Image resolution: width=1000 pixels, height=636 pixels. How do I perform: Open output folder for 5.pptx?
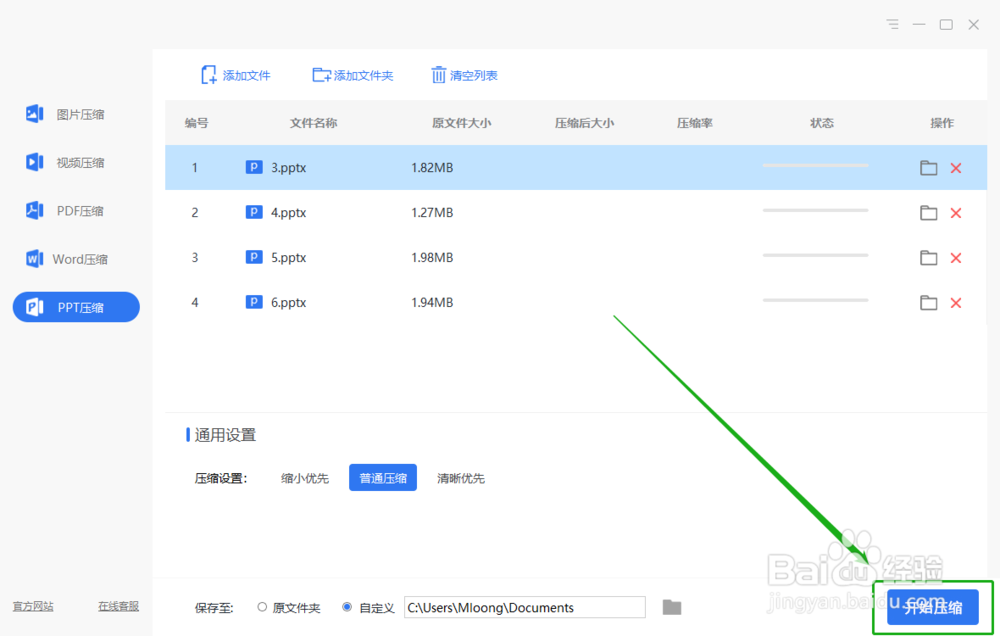click(x=928, y=258)
